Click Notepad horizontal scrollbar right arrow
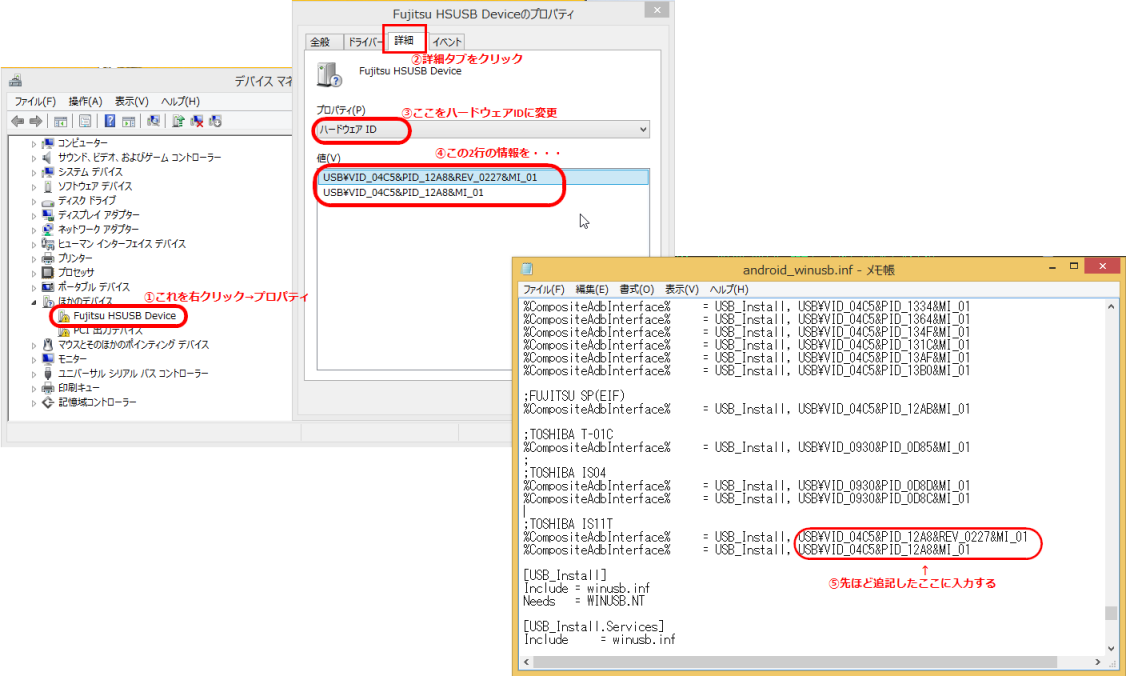 point(1097,662)
